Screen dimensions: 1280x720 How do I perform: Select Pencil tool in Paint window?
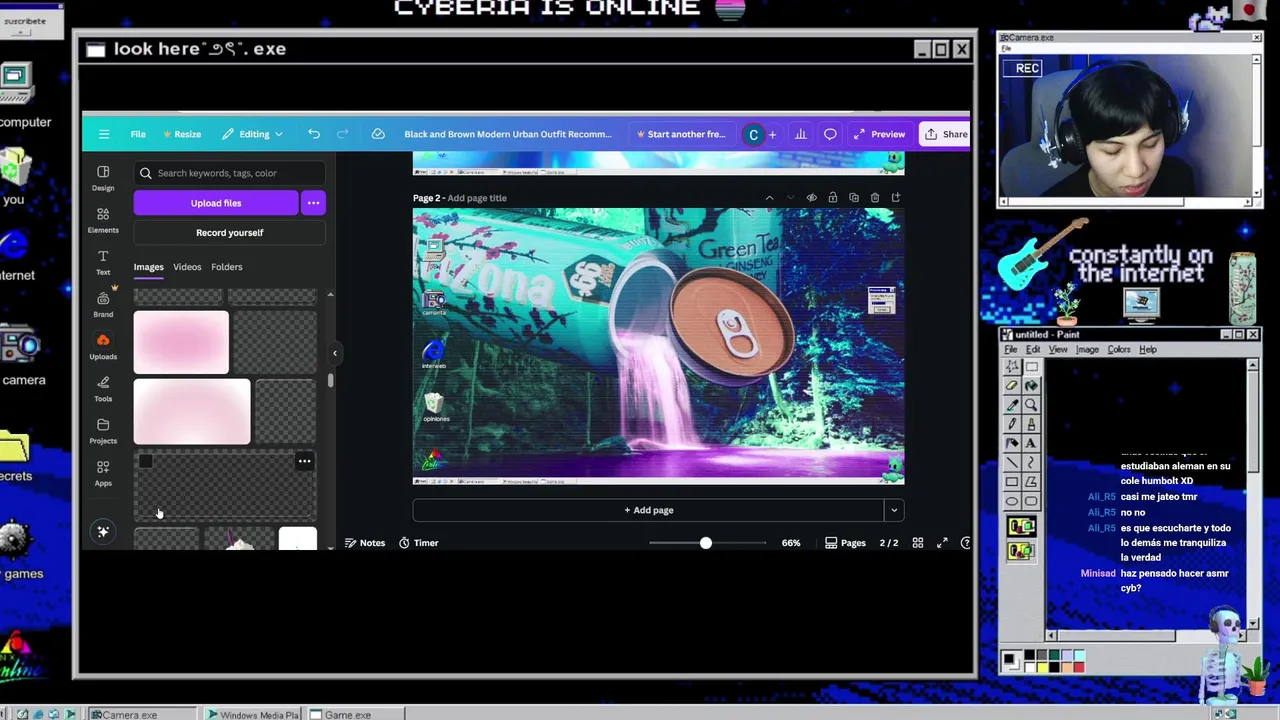[1011, 424]
